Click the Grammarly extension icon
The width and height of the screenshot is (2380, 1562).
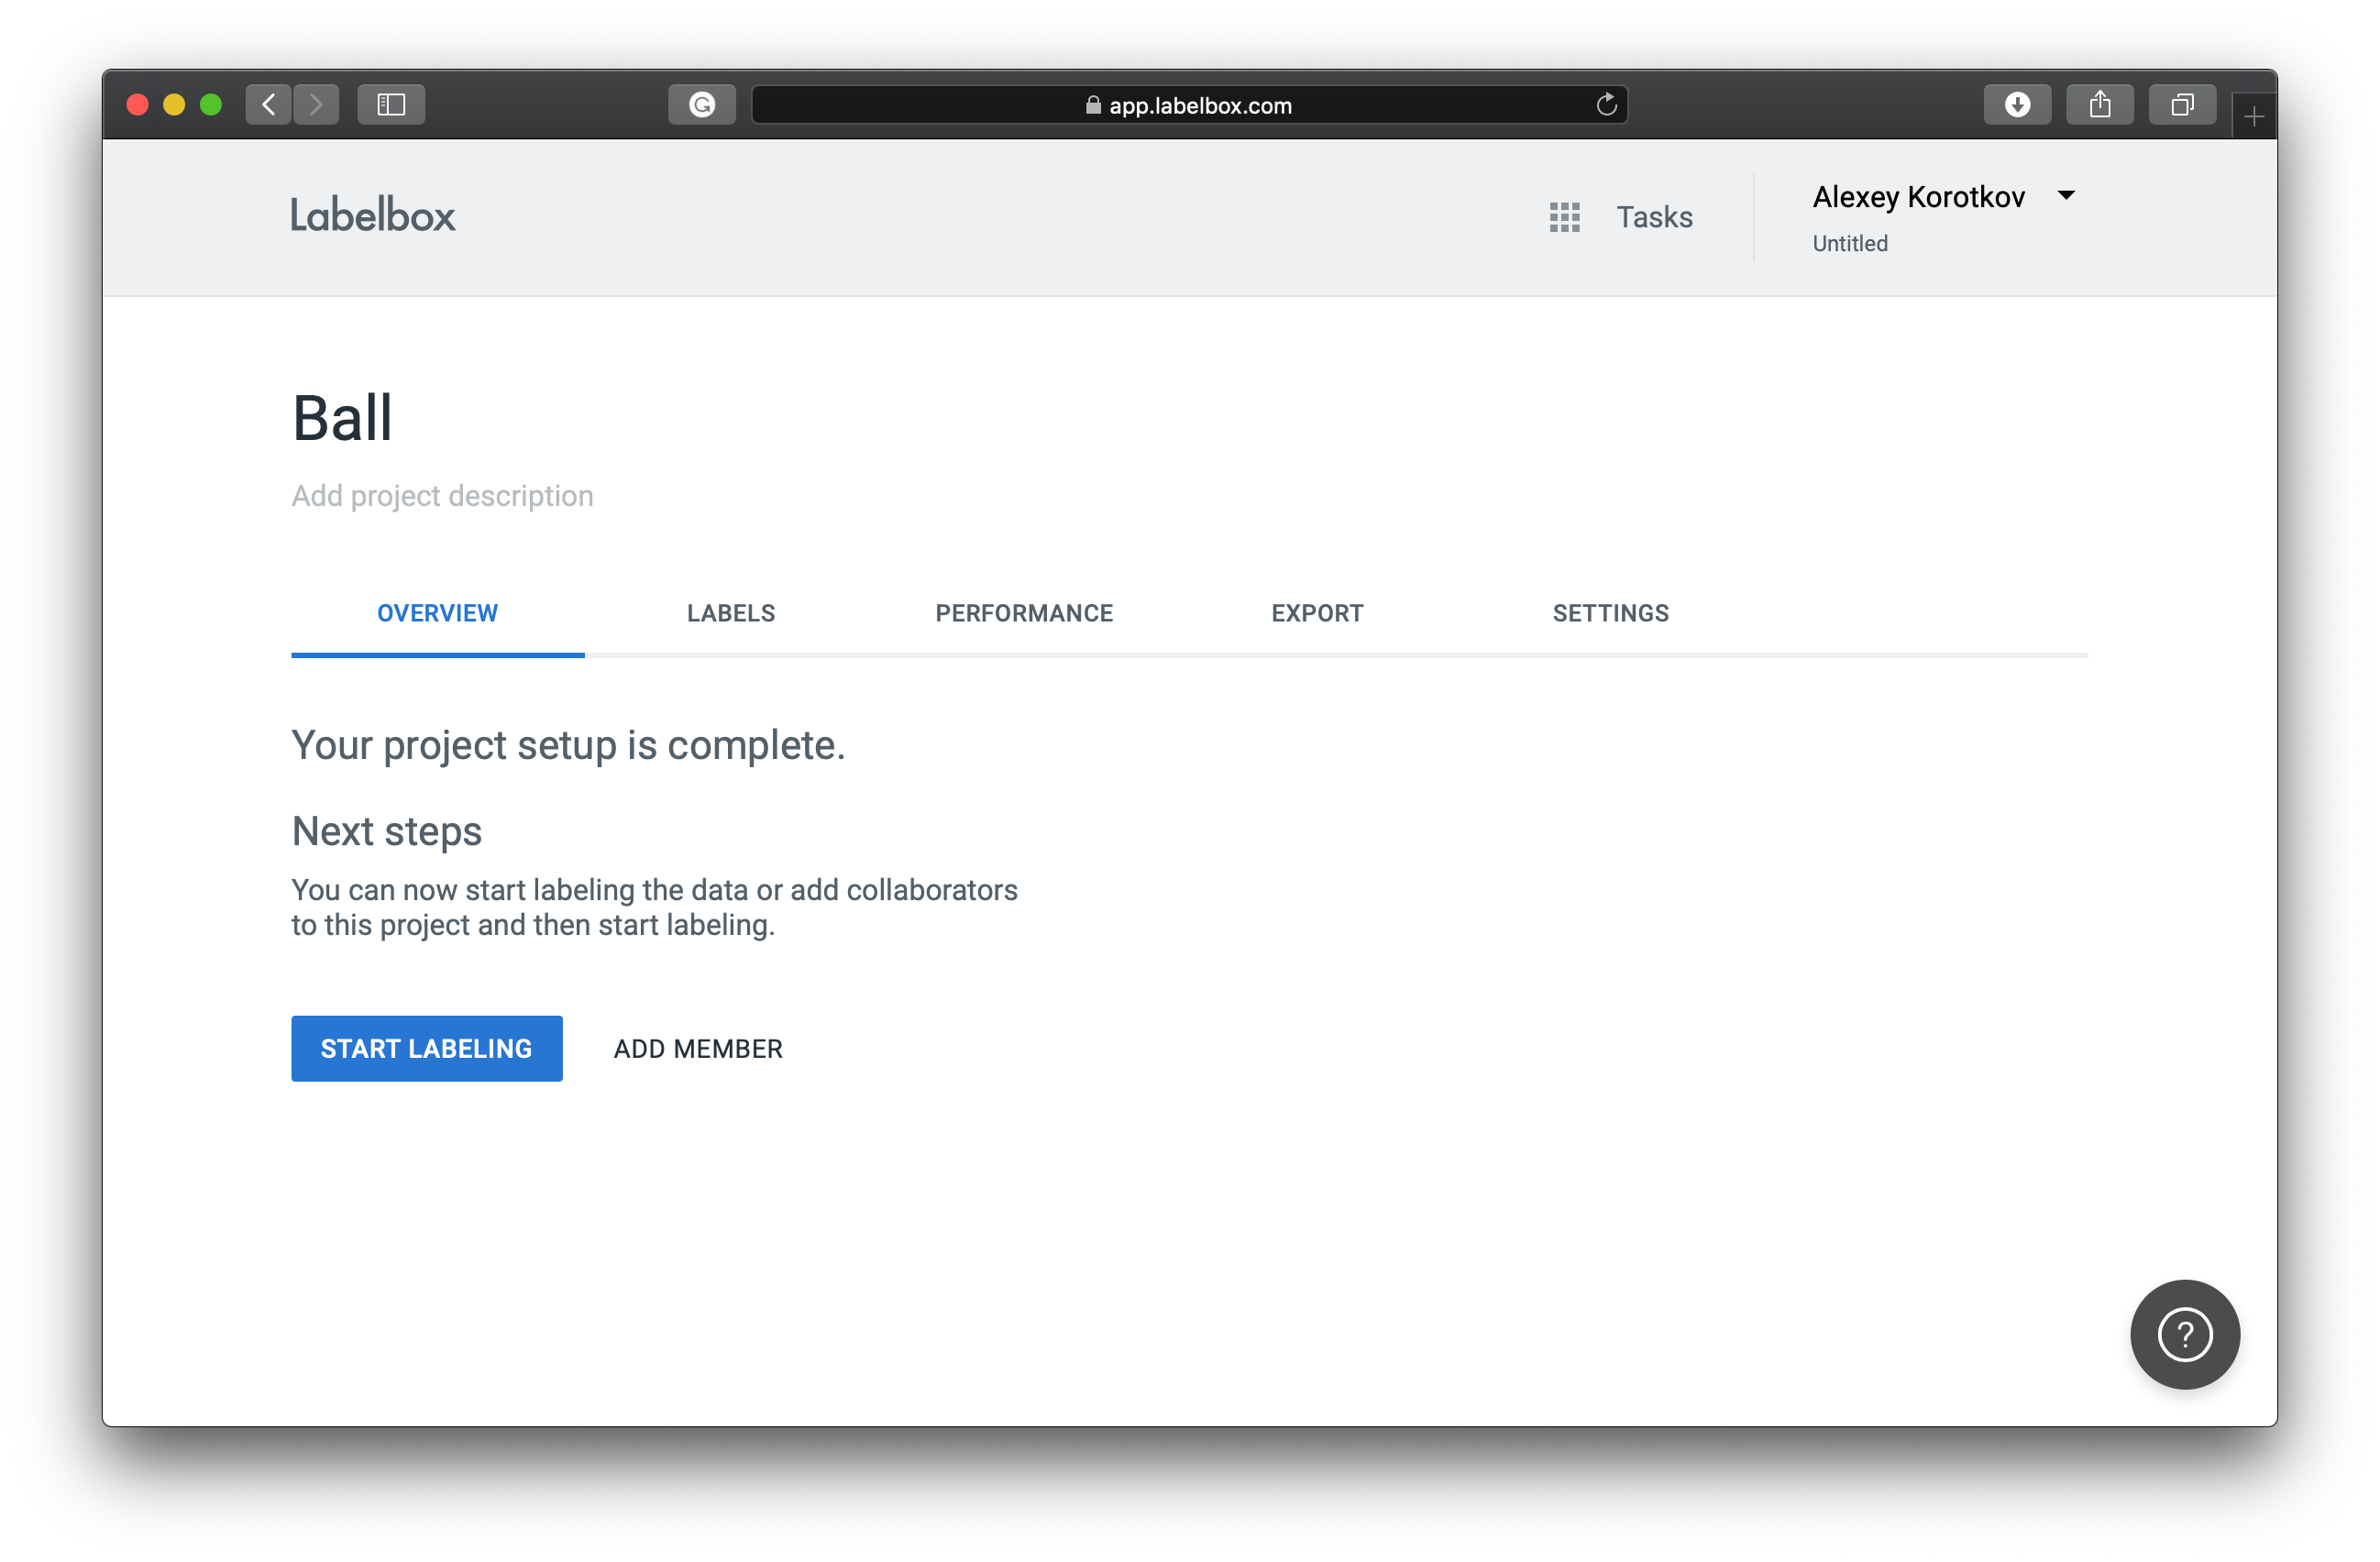coord(702,104)
